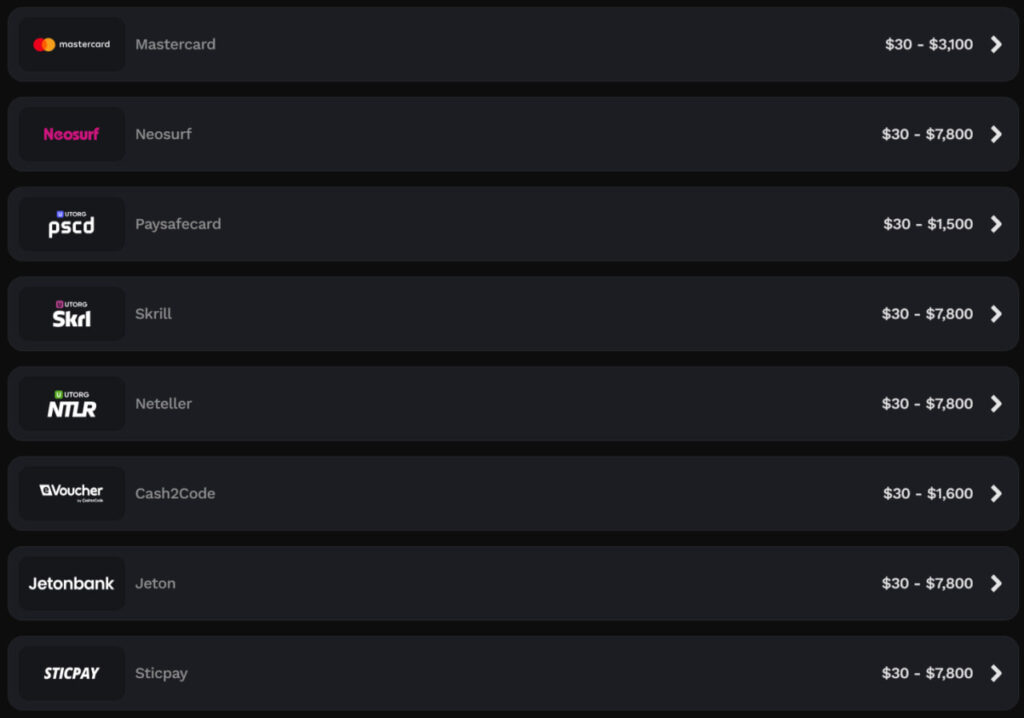The image size is (1024, 718).
Task: Expand Mastercard row with chevron arrow
Action: [996, 44]
